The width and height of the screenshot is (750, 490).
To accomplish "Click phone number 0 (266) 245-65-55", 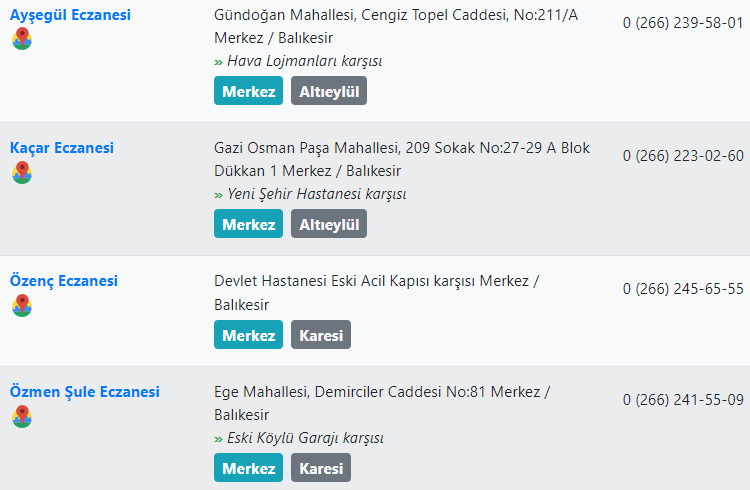I will pos(683,289).
